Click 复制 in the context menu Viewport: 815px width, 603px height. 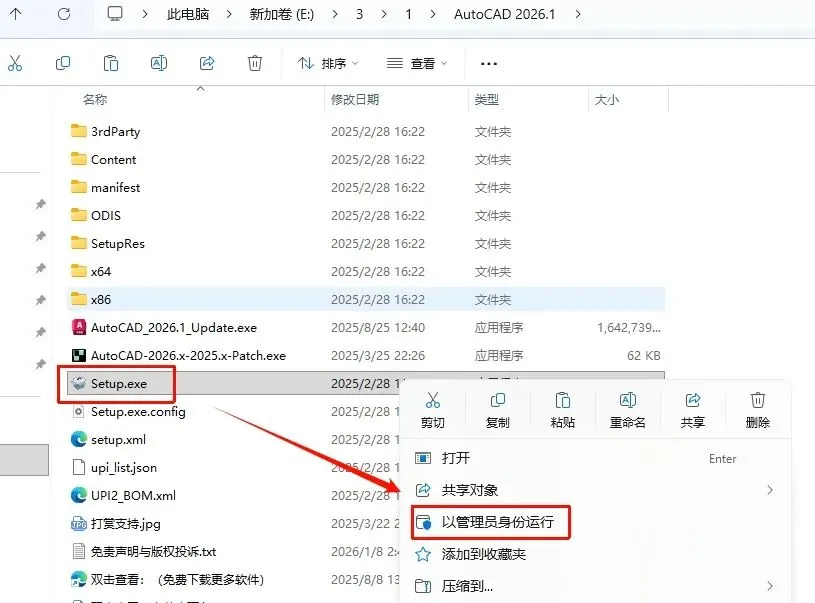(497, 410)
